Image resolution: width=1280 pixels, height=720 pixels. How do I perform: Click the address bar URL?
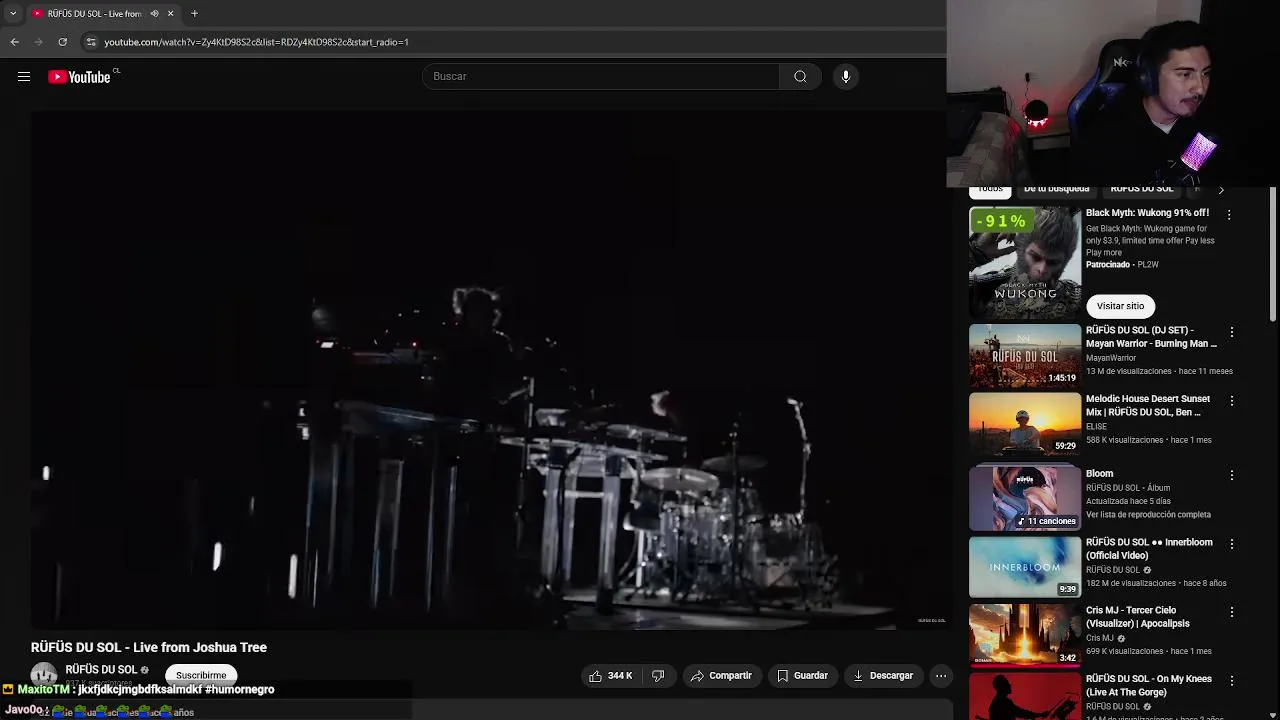click(x=257, y=42)
